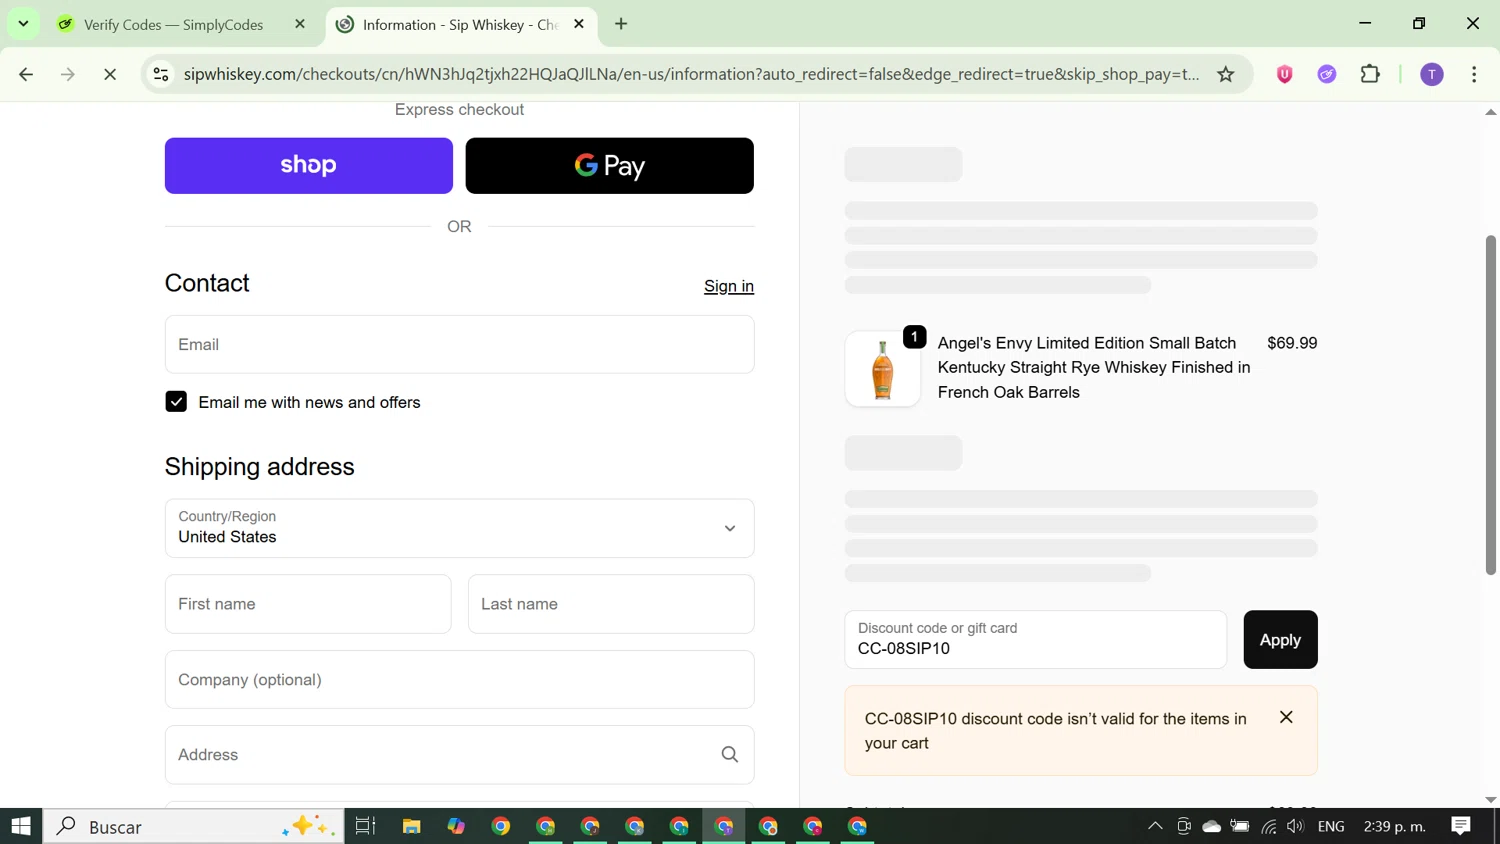Screen dimensions: 1500x844
Task: Click the Angel's Envy product name text
Action: [x=1094, y=368]
